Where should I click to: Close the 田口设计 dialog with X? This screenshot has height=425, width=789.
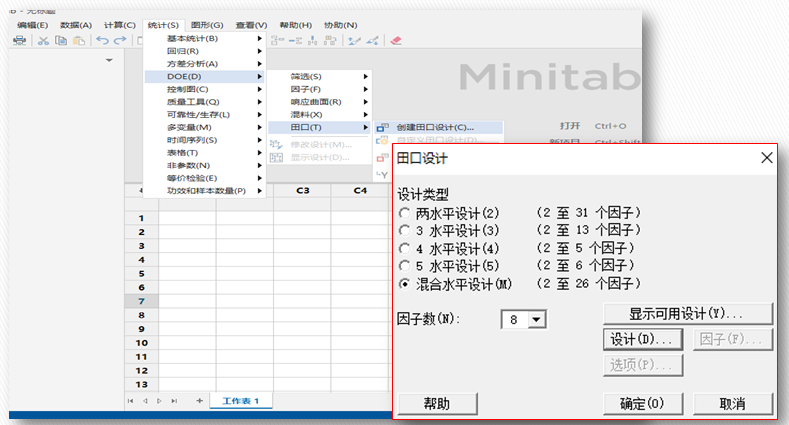[766, 158]
